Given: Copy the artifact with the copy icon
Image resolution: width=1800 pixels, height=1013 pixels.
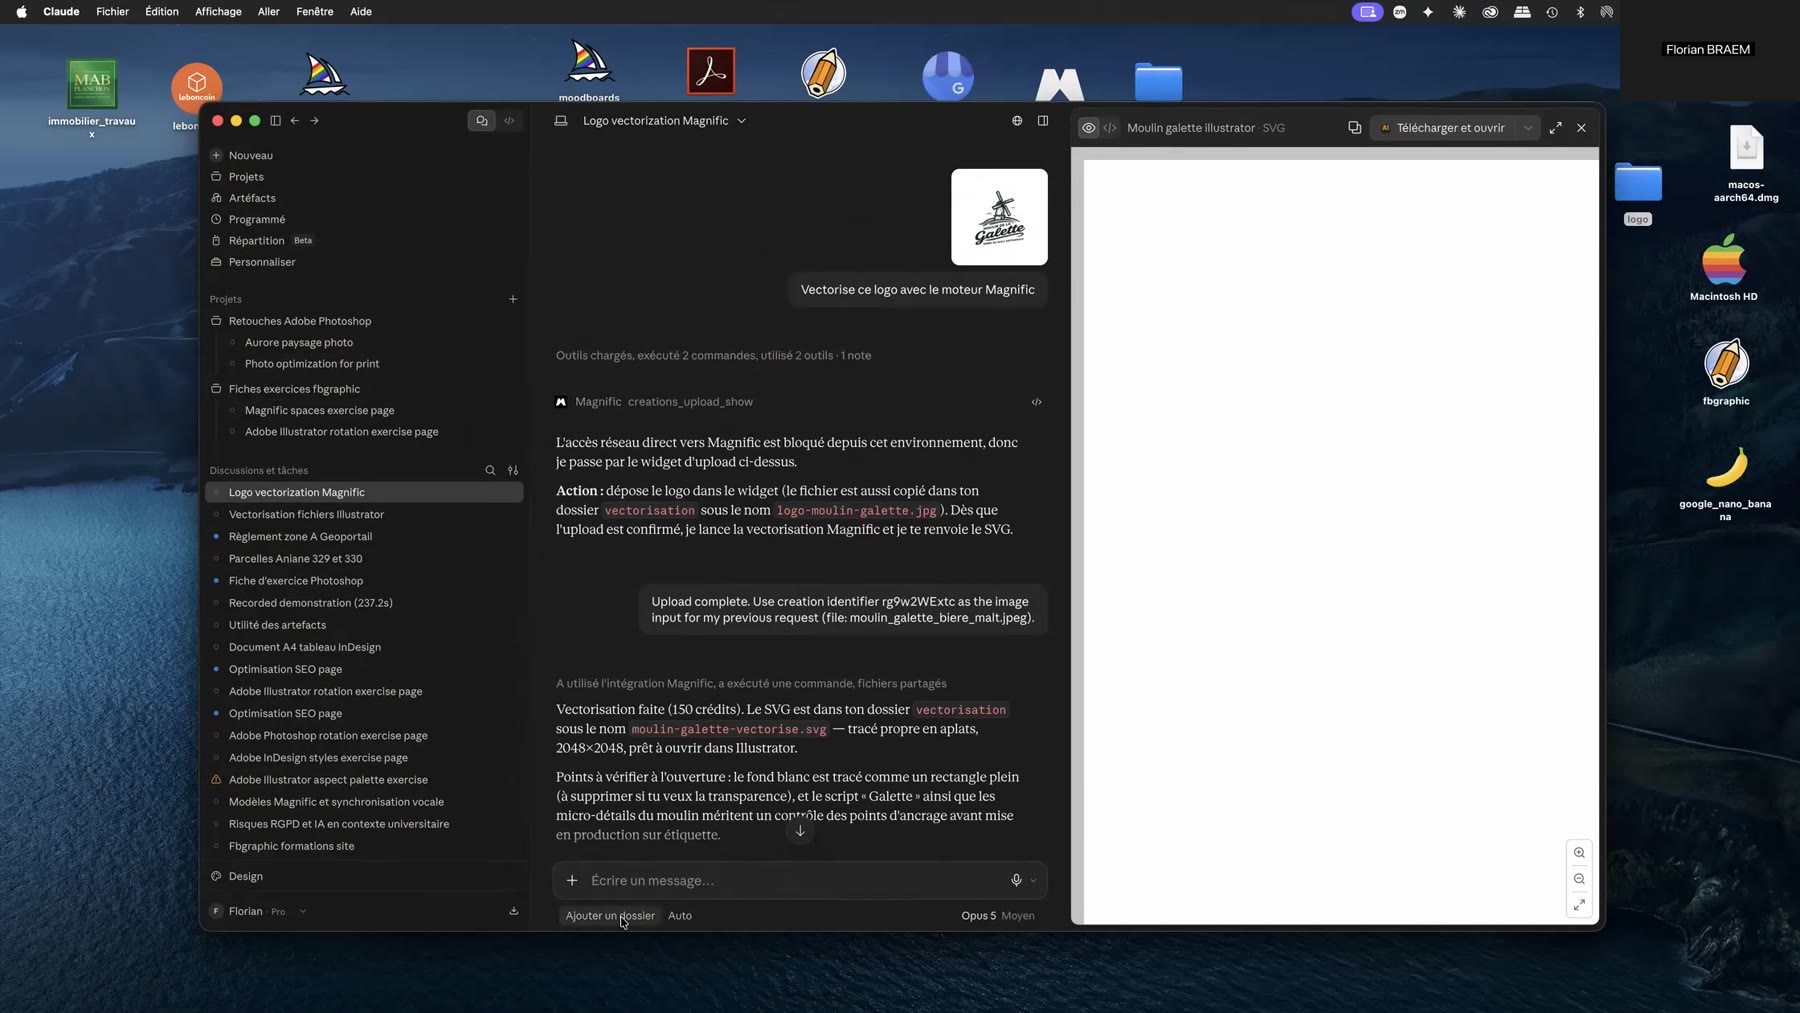Looking at the screenshot, I should point(1355,128).
